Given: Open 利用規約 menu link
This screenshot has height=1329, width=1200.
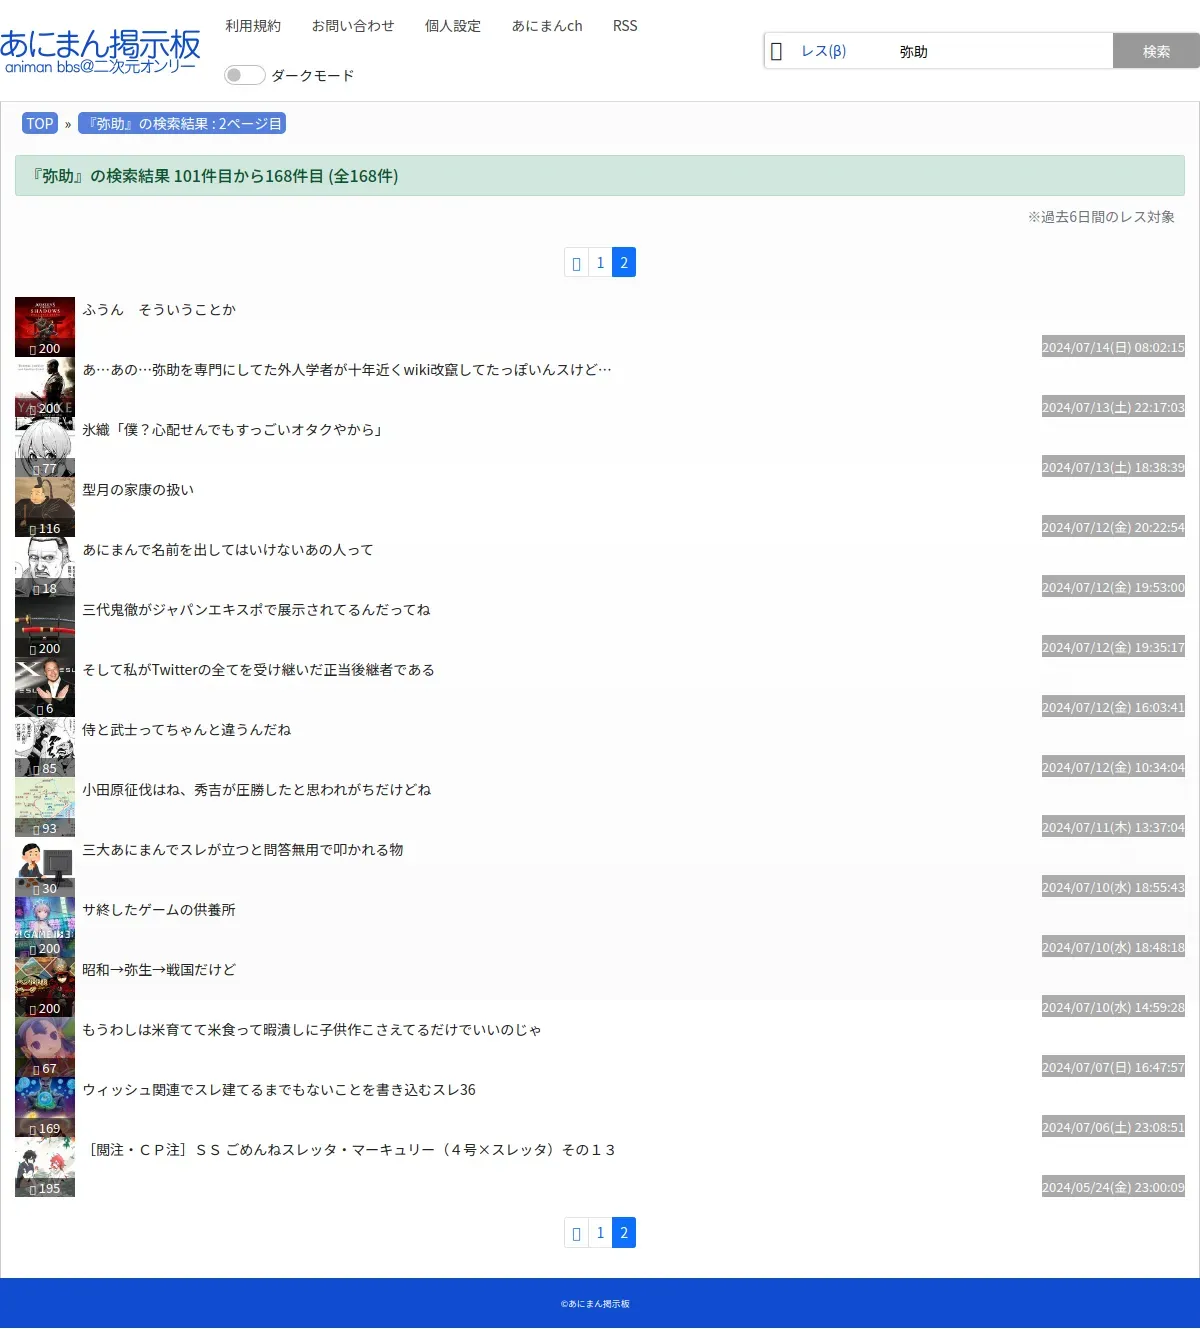Looking at the screenshot, I should point(253,26).
